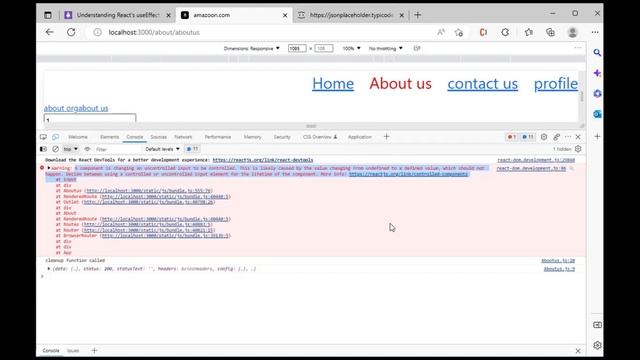Open the No throttling dropdown

pos(385,48)
